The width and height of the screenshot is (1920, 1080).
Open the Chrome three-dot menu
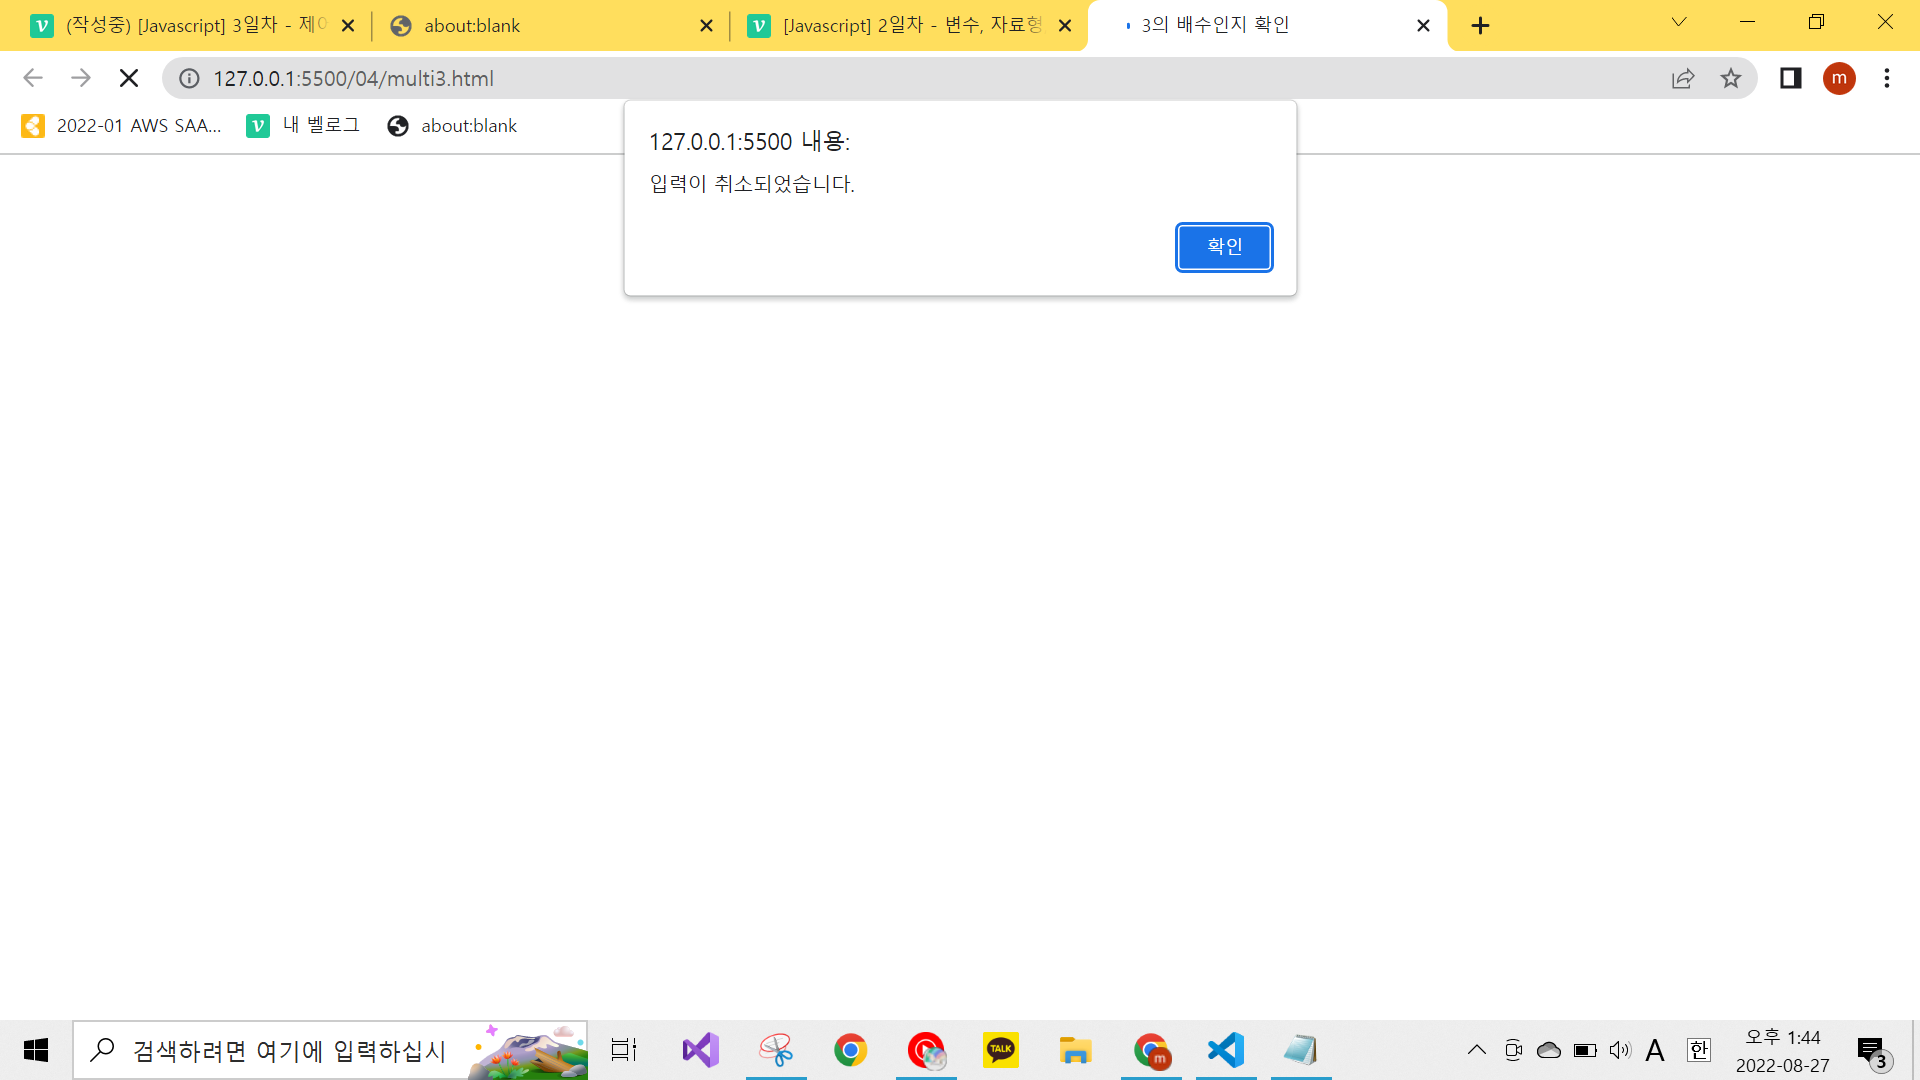click(x=1887, y=78)
